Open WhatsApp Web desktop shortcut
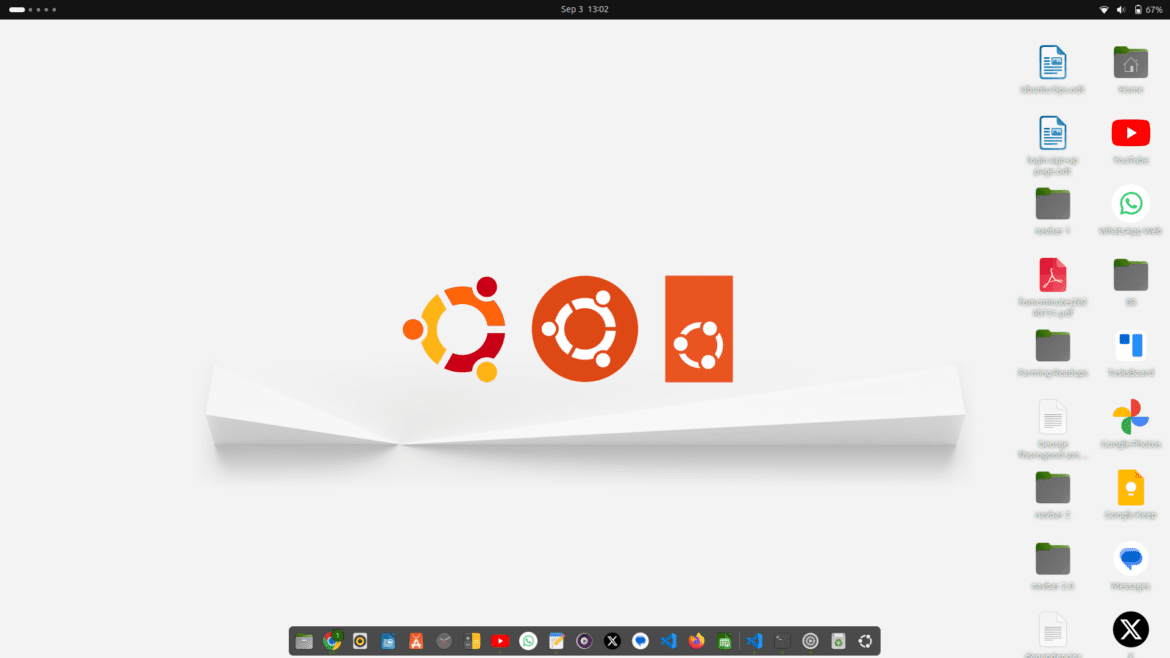 coord(1130,204)
